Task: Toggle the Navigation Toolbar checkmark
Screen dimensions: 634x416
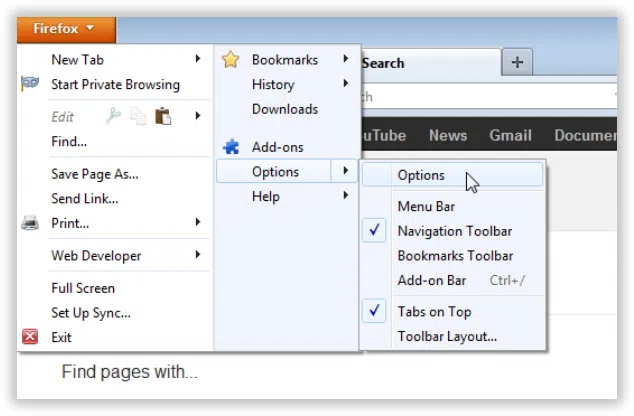Action: [x=374, y=230]
